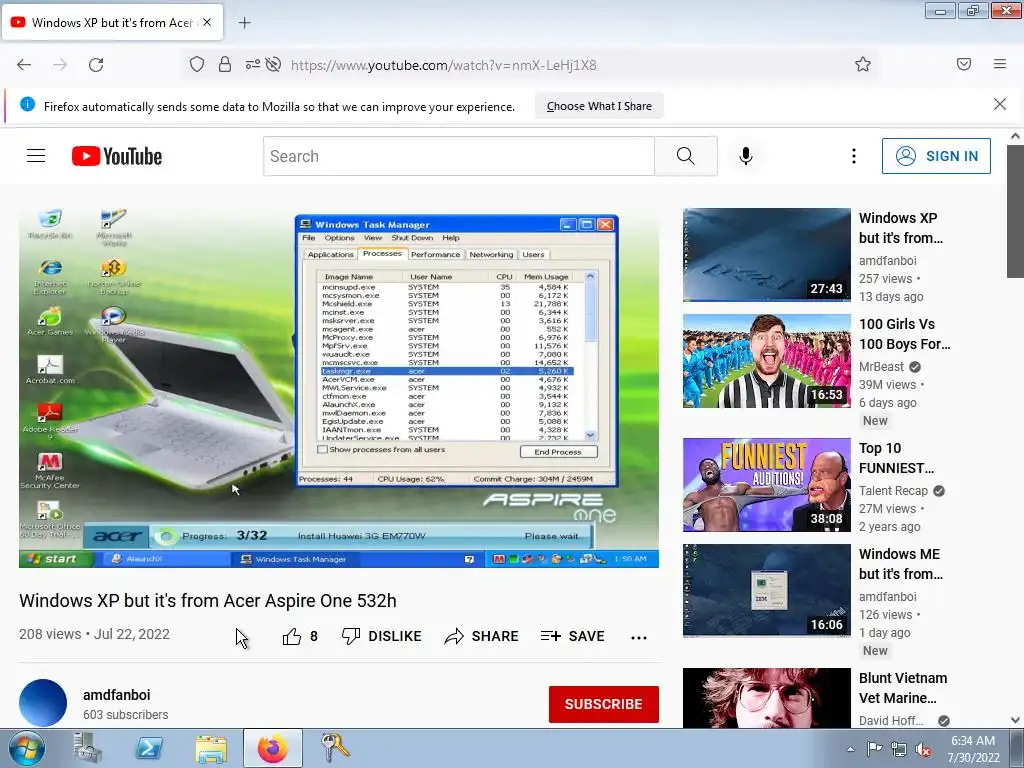
Task: Open the Firefox application menu
Action: [x=1000, y=64]
